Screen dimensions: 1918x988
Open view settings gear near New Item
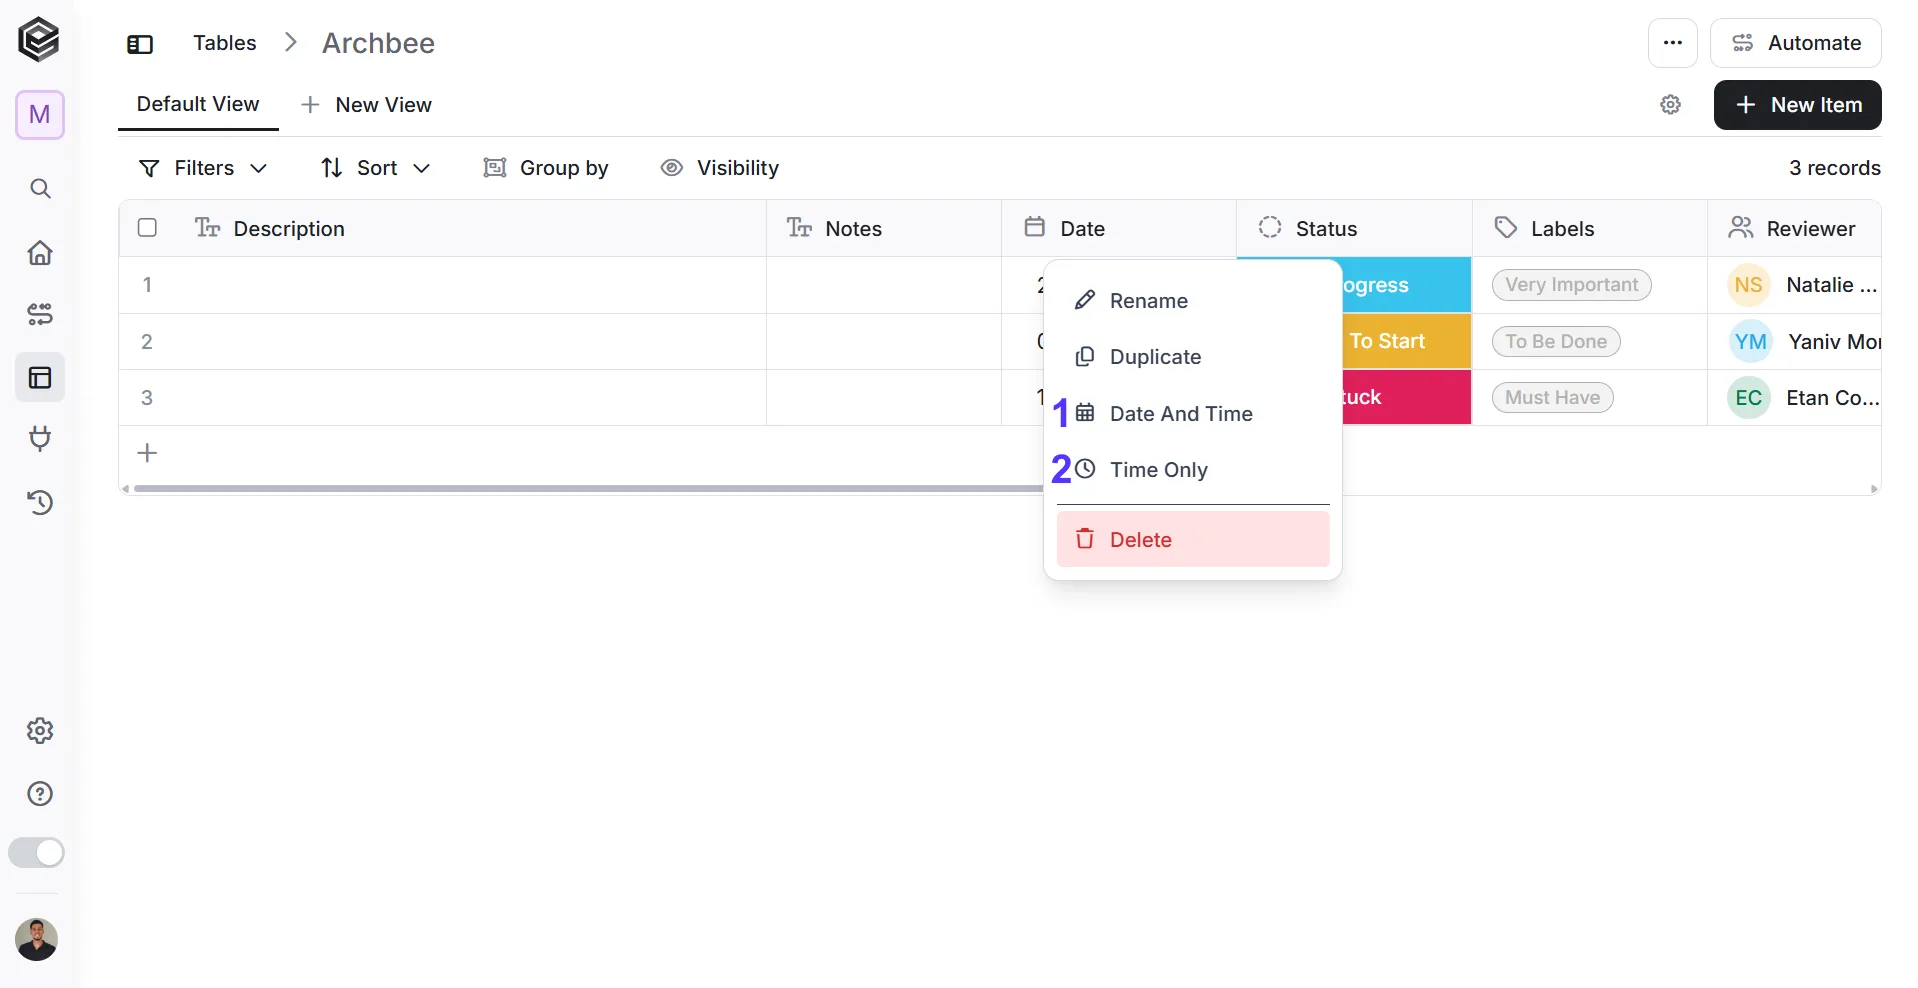click(x=1670, y=105)
